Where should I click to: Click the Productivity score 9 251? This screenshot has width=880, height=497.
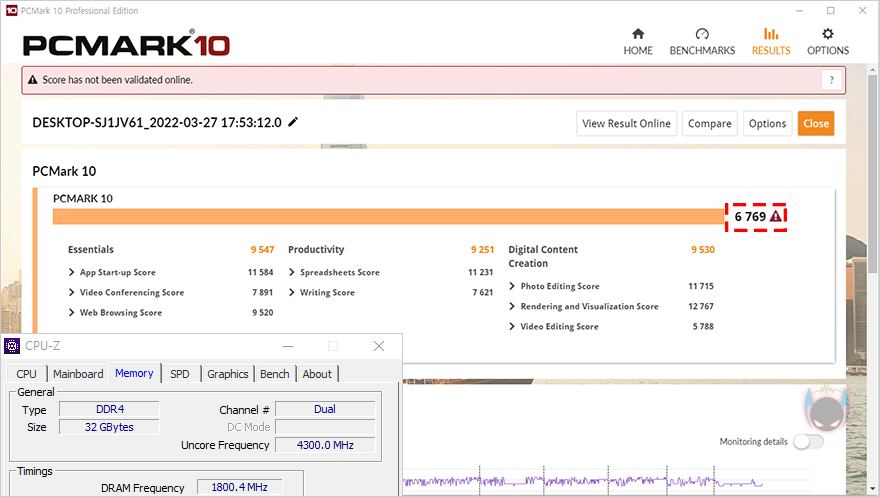tap(483, 250)
